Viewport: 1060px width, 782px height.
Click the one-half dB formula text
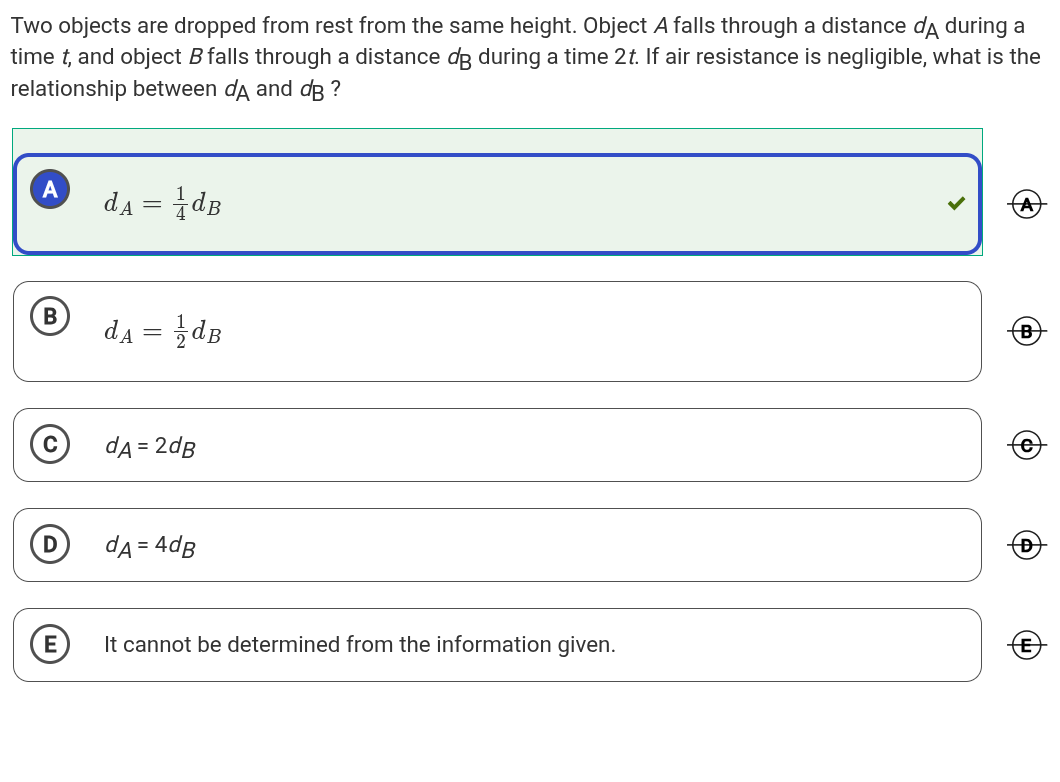pyautogui.click(x=163, y=330)
